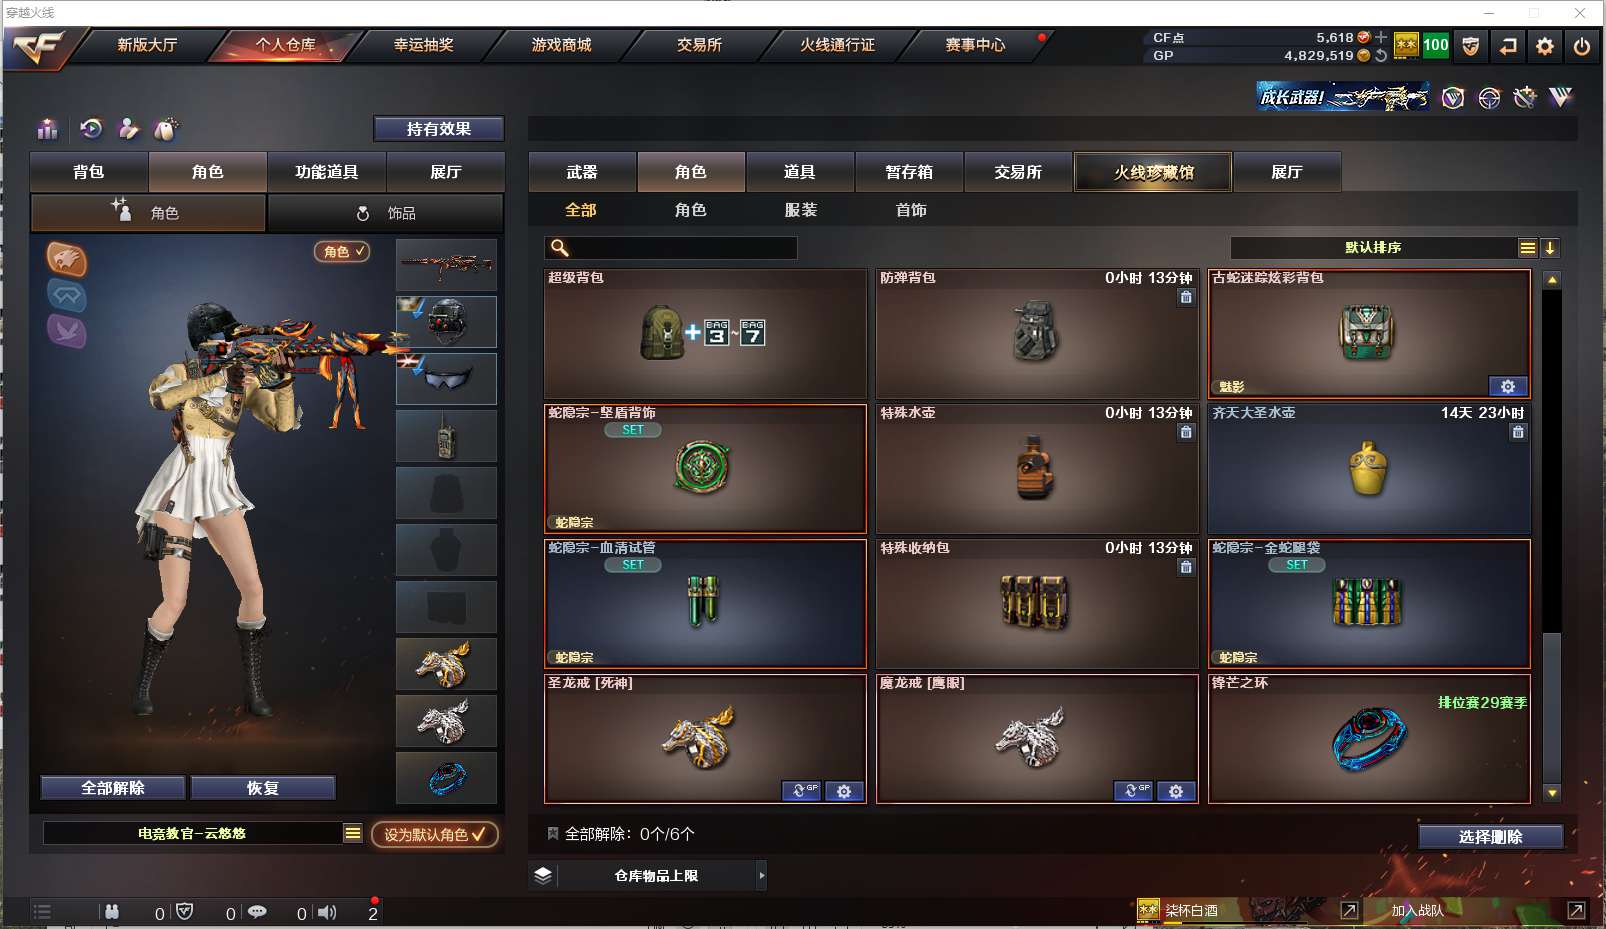
Task: Click the GP refresh icon on 圣龙戒 [死神]
Action: coord(802,791)
